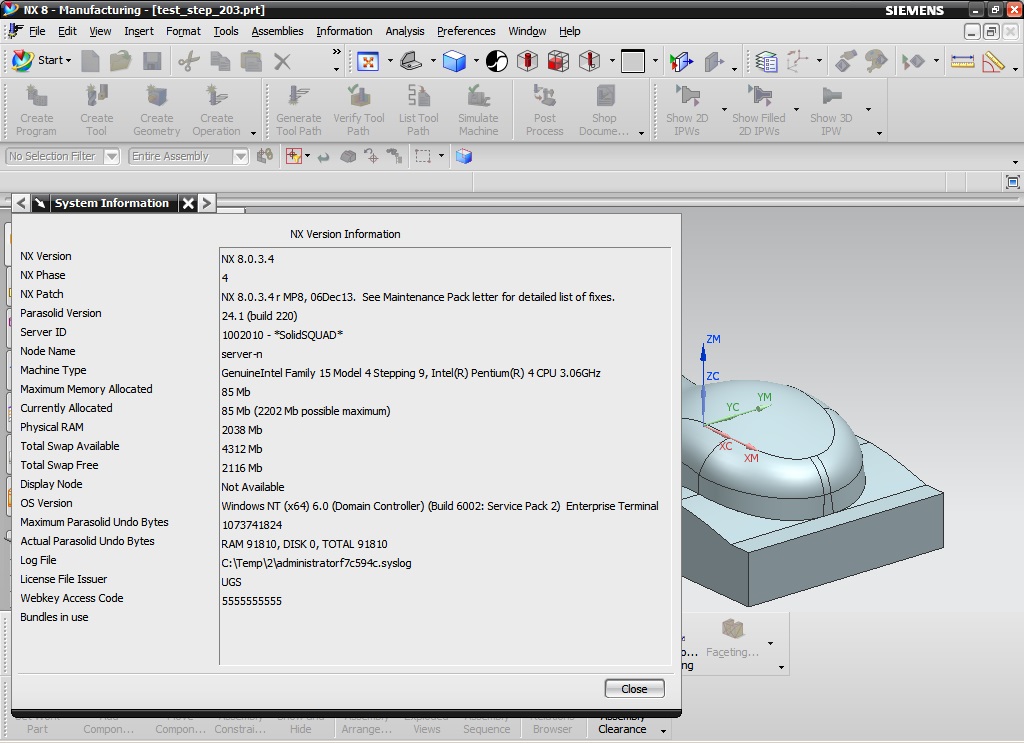Click the pin icon left of System Information
The height and width of the screenshot is (743, 1024).
(x=40, y=203)
